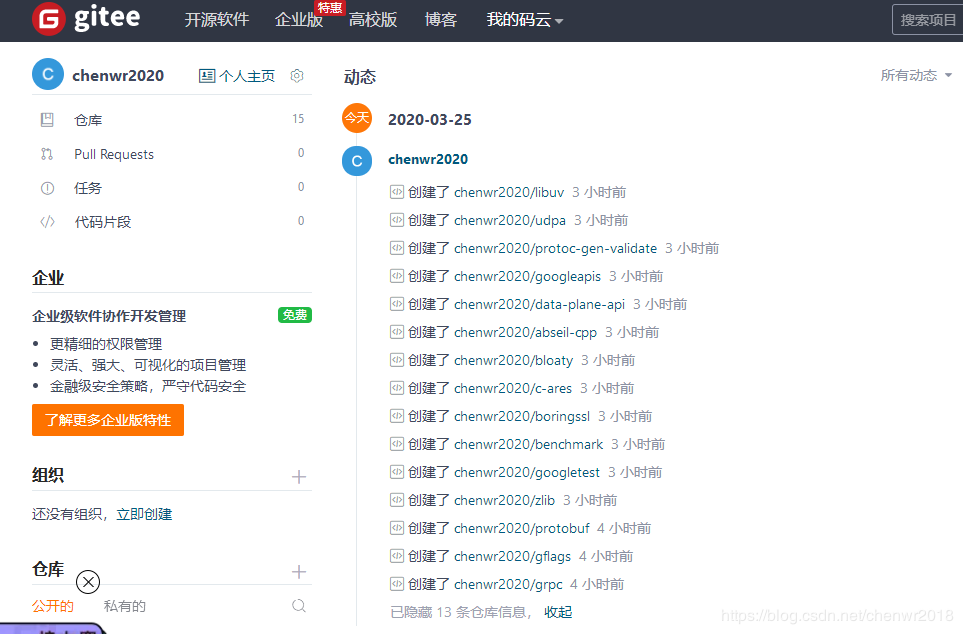Open 任务 item in sidebar
Image resolution: width=963 pixels, height=634 pixels.
172,188
